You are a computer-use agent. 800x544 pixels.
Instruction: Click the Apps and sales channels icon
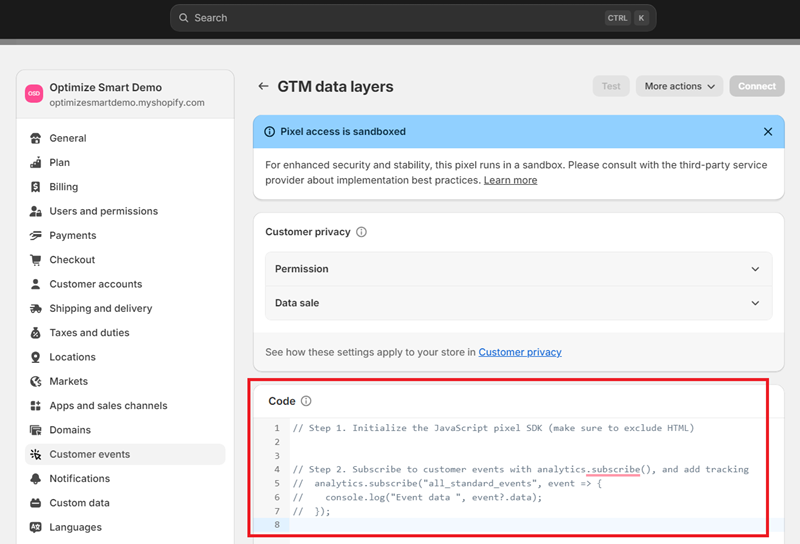[35, 406]
